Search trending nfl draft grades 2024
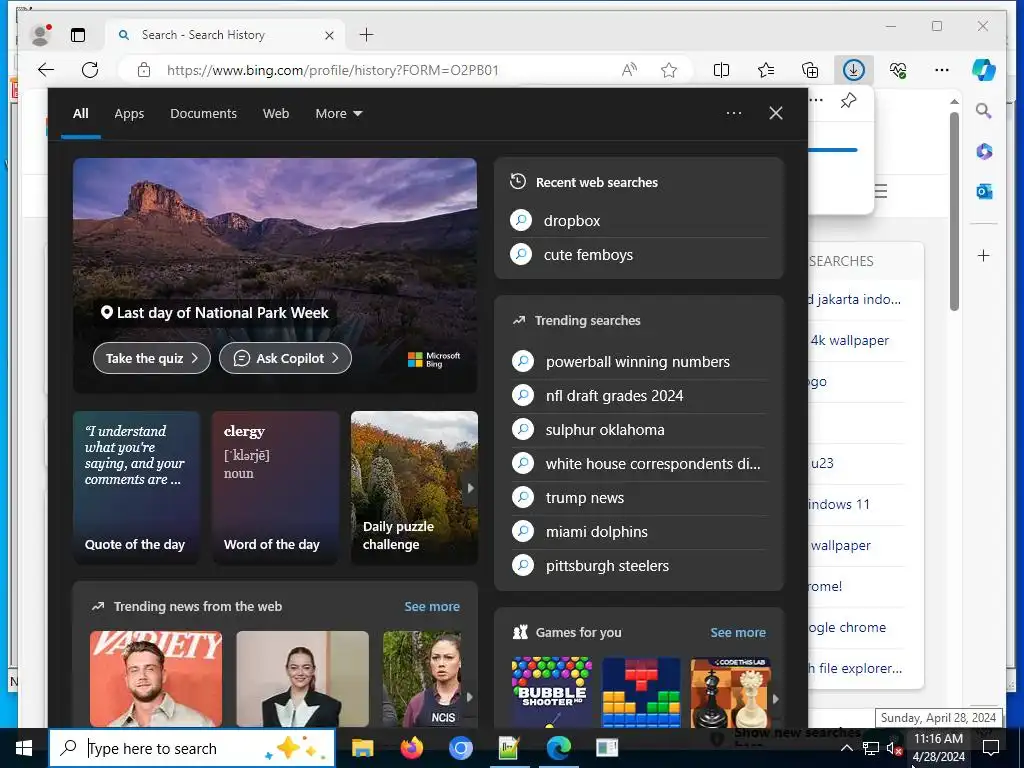 click(639, 396)
